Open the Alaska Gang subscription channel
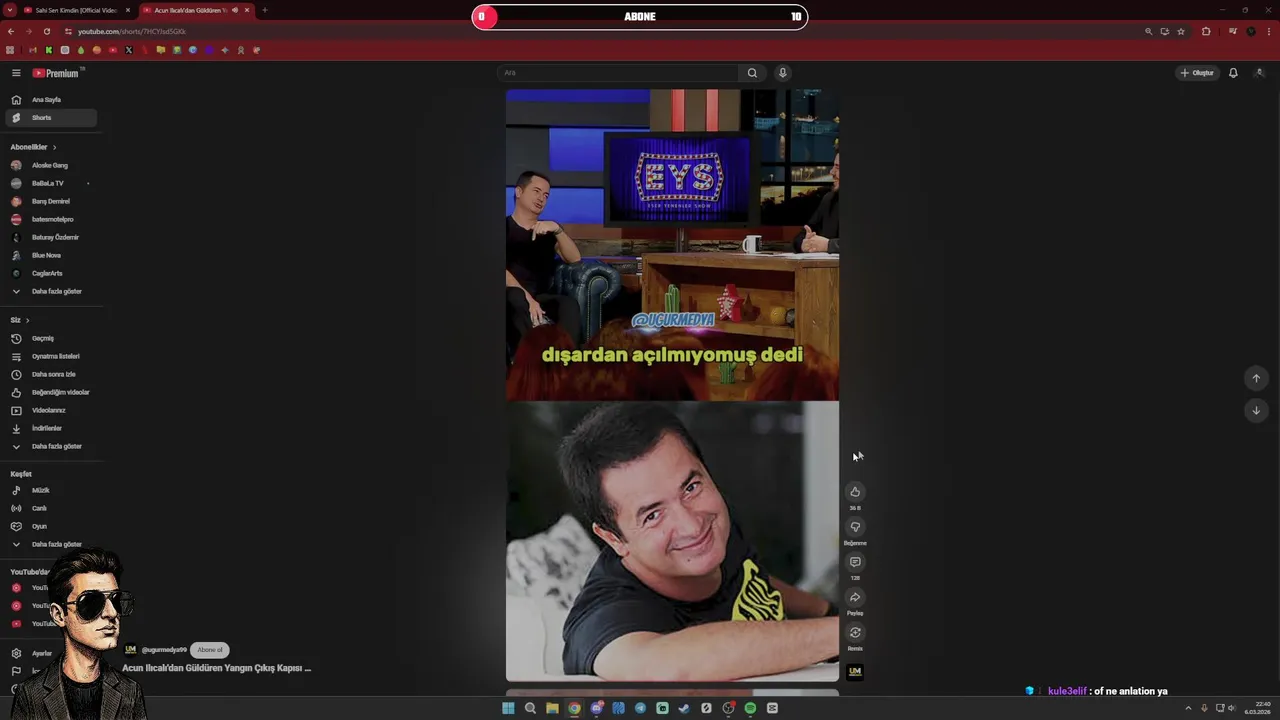 pyautogui.click(x=50, y=165)
